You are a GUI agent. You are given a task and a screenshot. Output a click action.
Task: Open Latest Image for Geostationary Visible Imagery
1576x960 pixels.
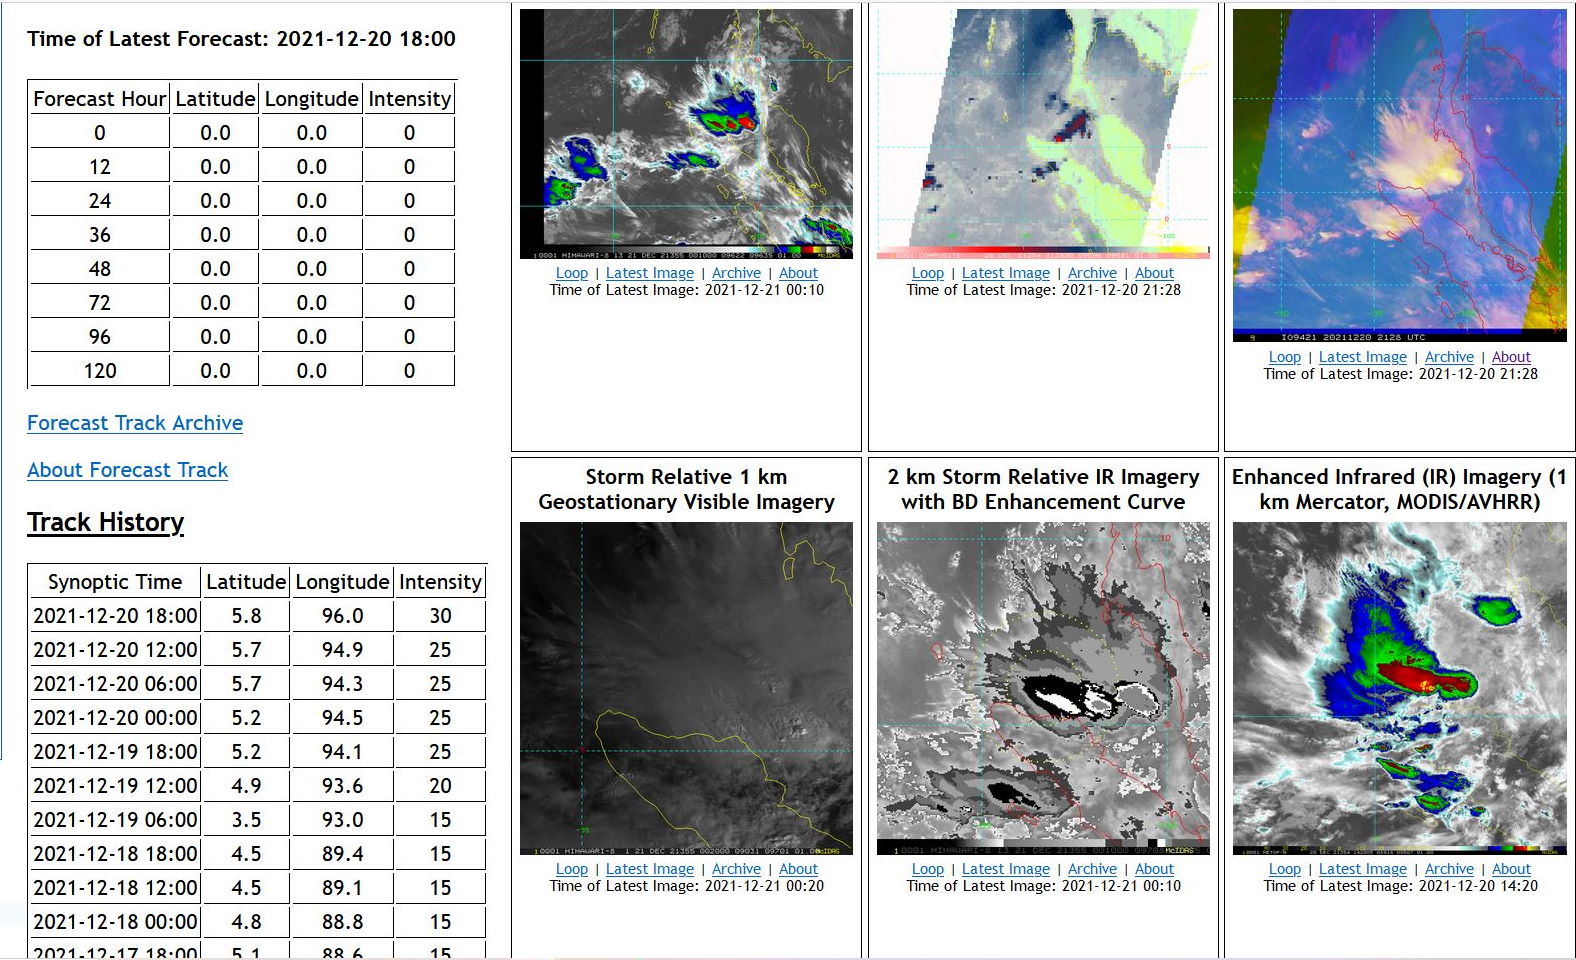650,869
